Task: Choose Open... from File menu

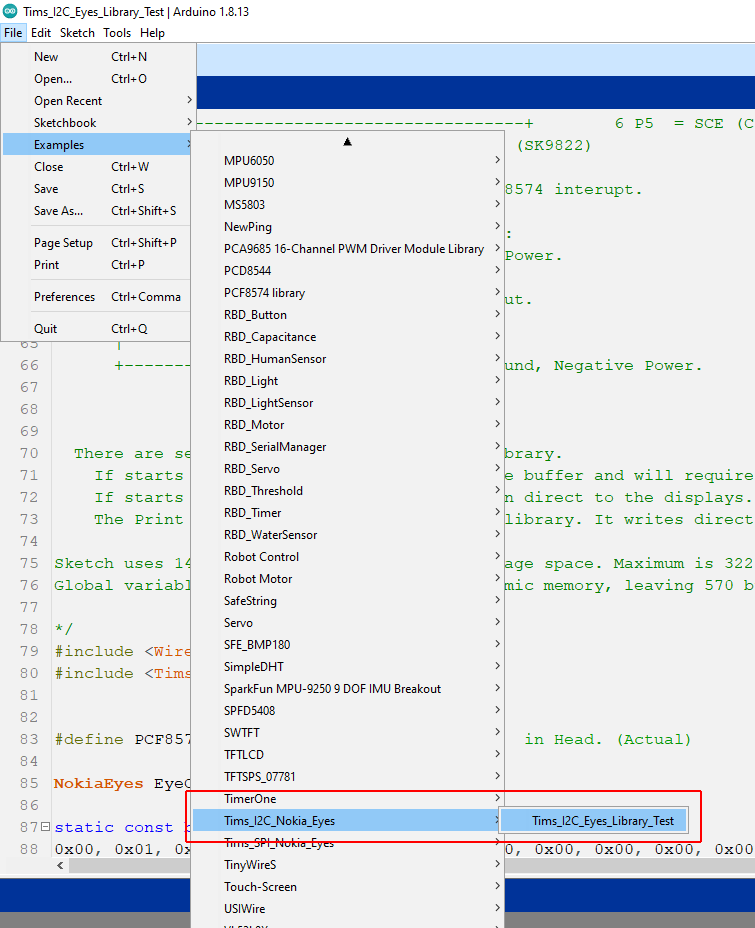Action: coord(98,79)
